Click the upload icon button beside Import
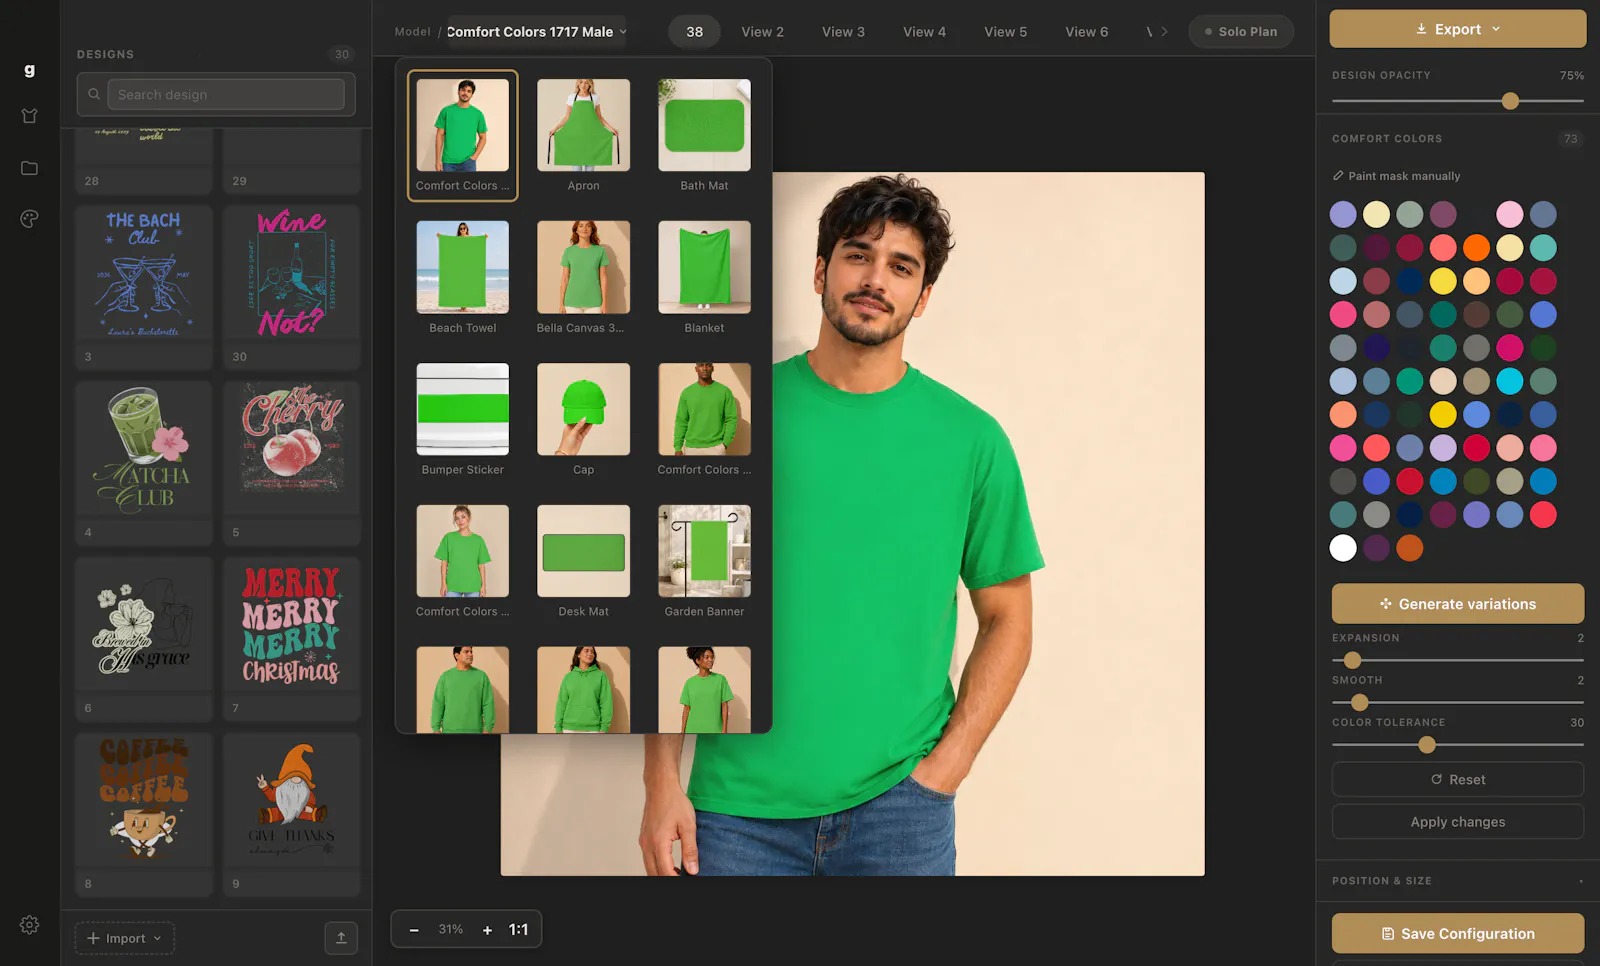The width and height of the screenshot is (1600, 966). (341, 938)
